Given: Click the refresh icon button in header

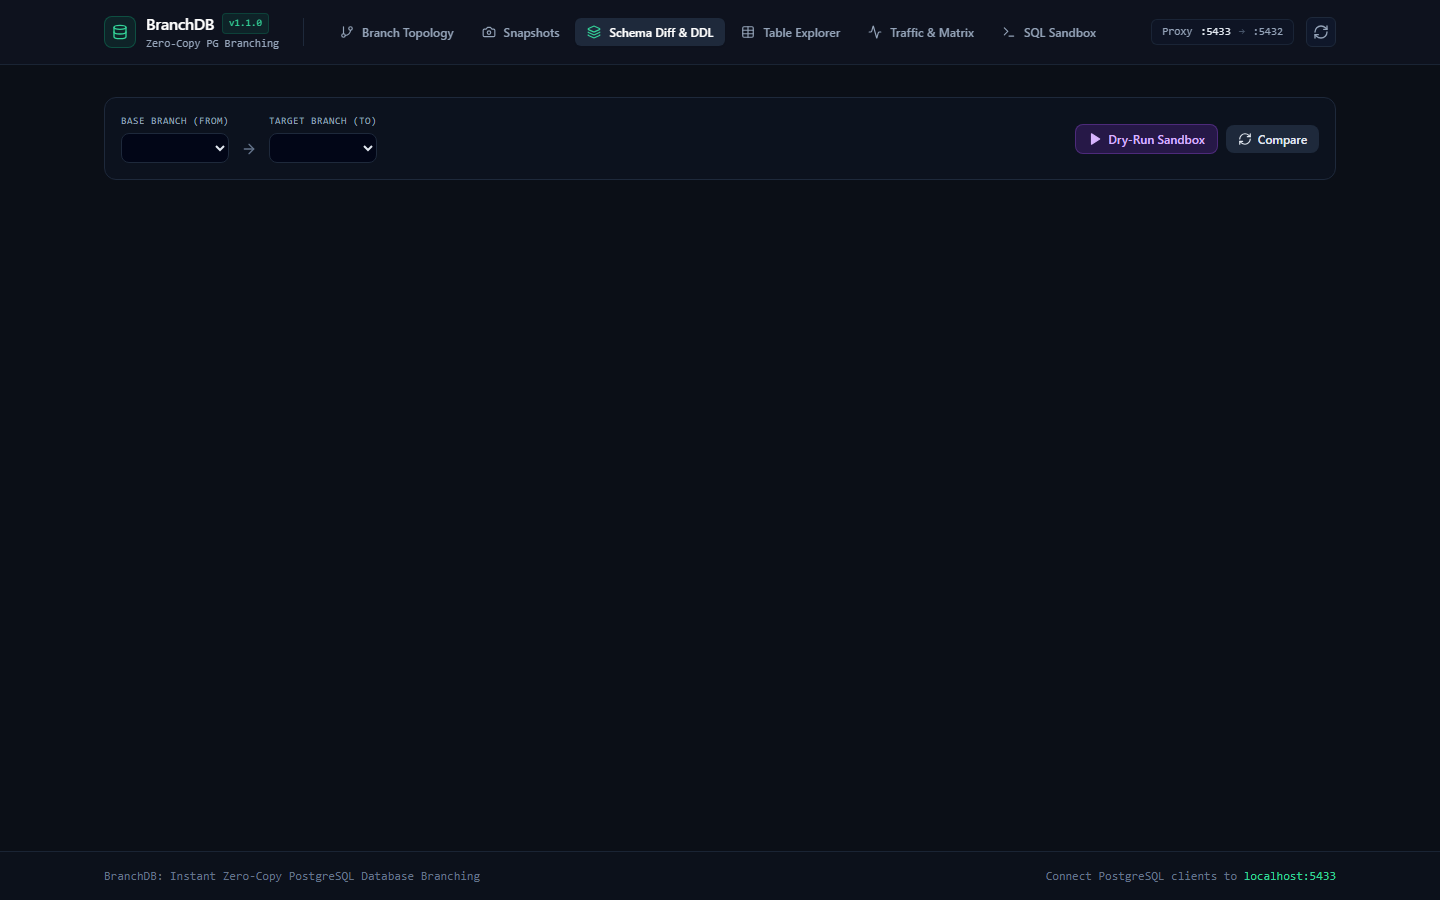Looking at the screenshot, I should point(1321,32).
